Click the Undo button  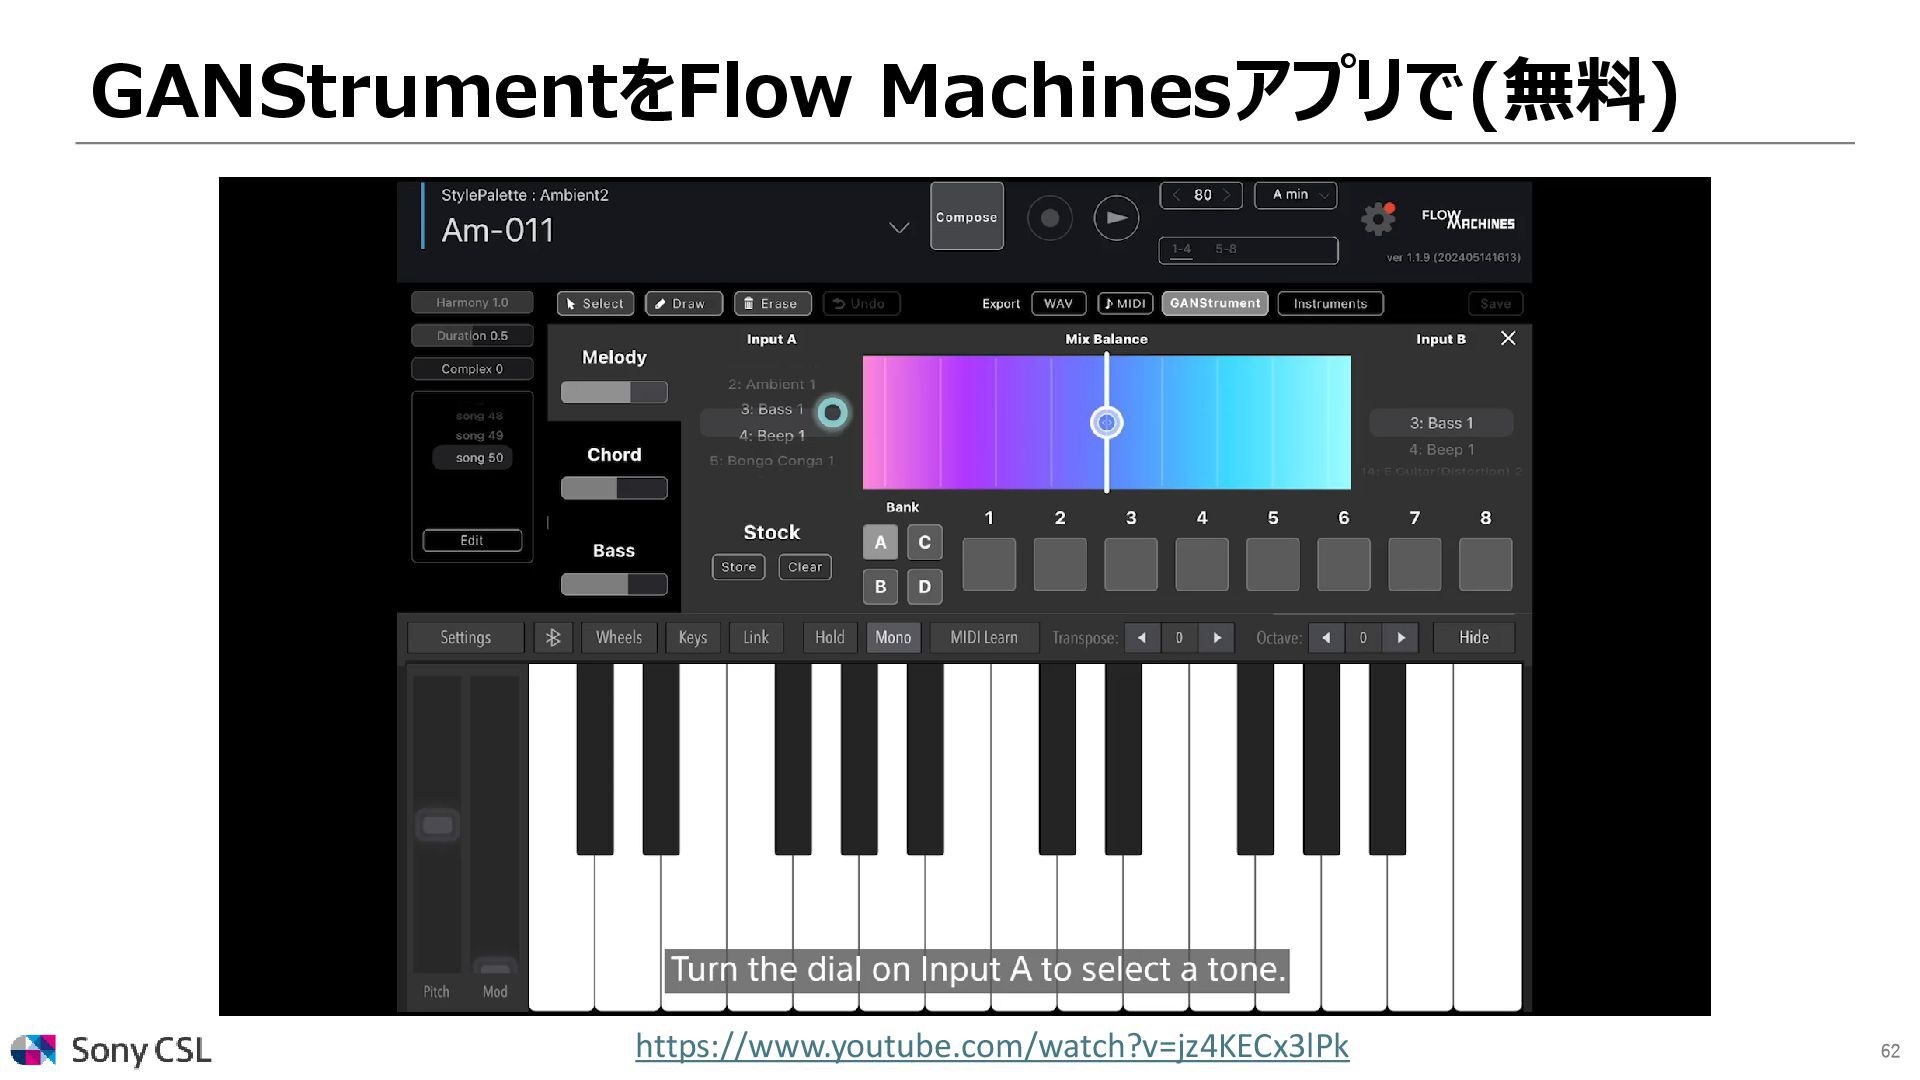(861, 303)
